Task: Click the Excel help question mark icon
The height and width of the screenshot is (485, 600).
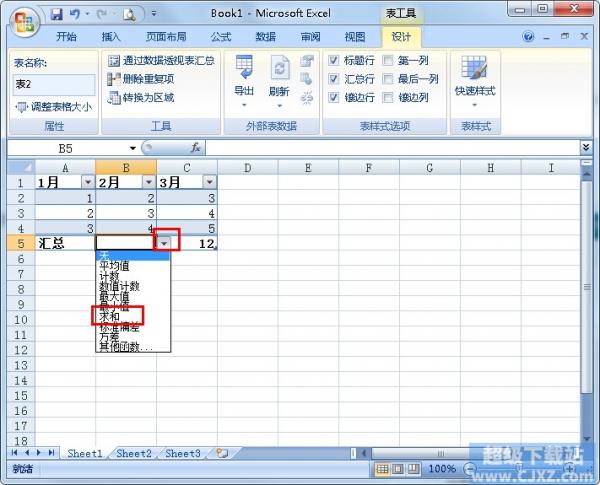Action: pyautogui.click(x=529, y=37)
